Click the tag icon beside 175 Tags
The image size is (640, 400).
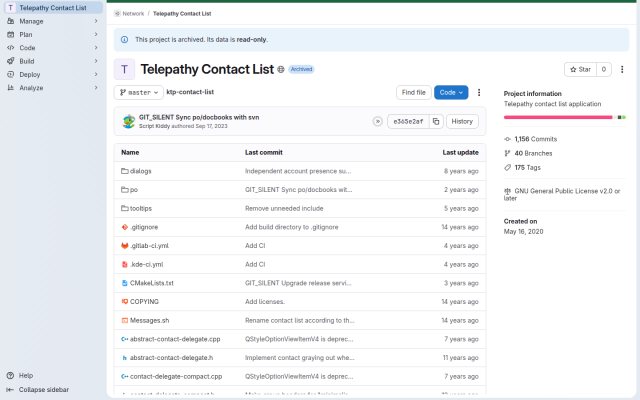[507, 168]
